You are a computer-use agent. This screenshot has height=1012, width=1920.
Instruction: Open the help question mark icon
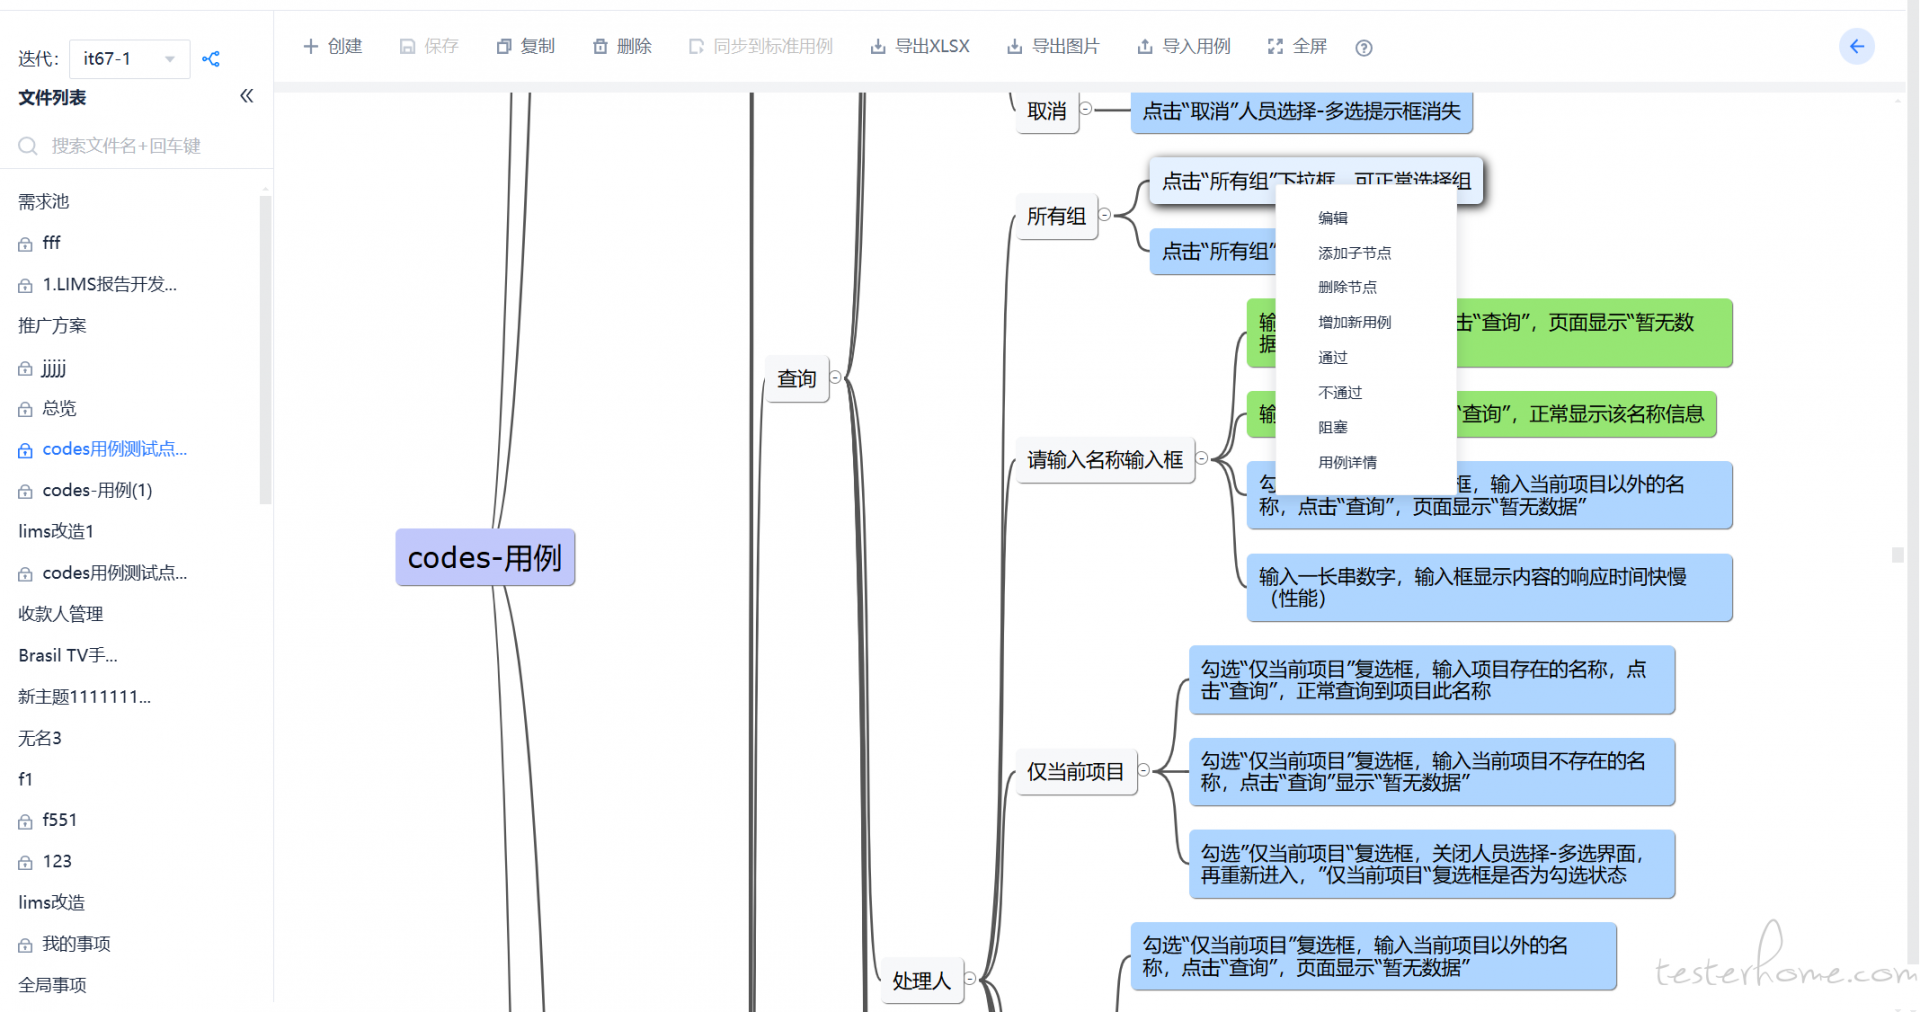tap(1363, 48)
